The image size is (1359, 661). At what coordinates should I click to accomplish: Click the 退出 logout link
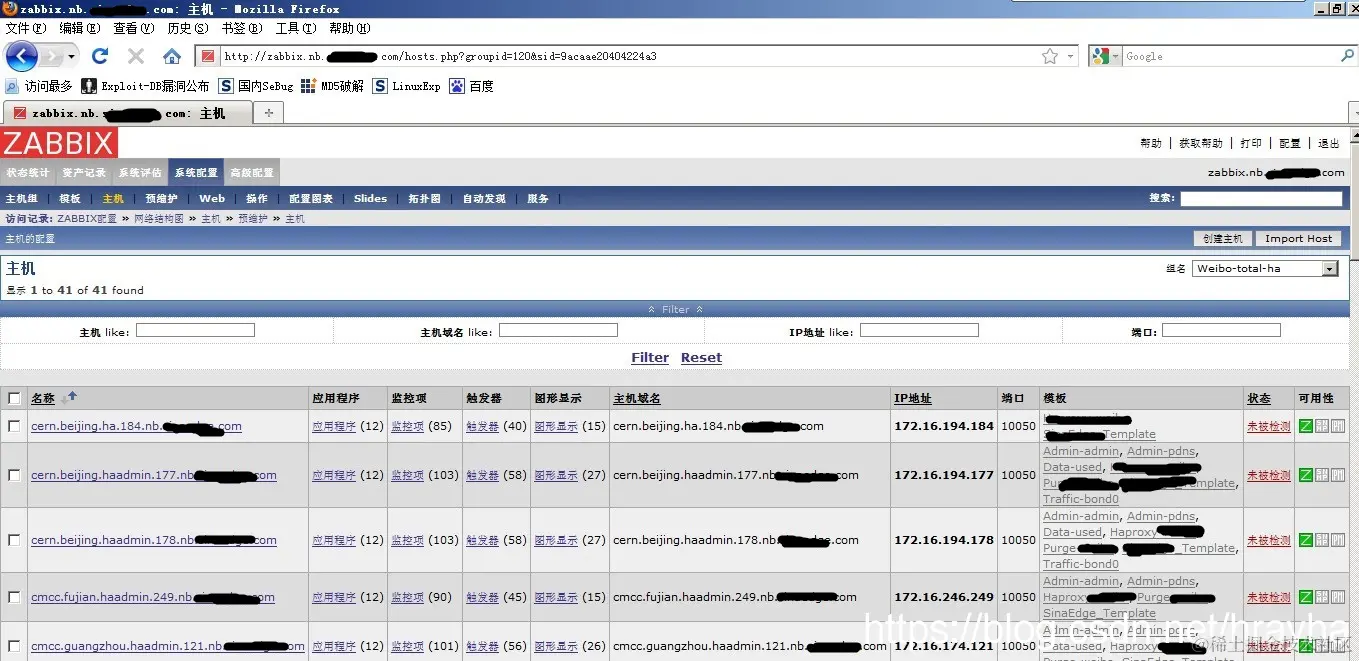click(x=1328, y=143)
